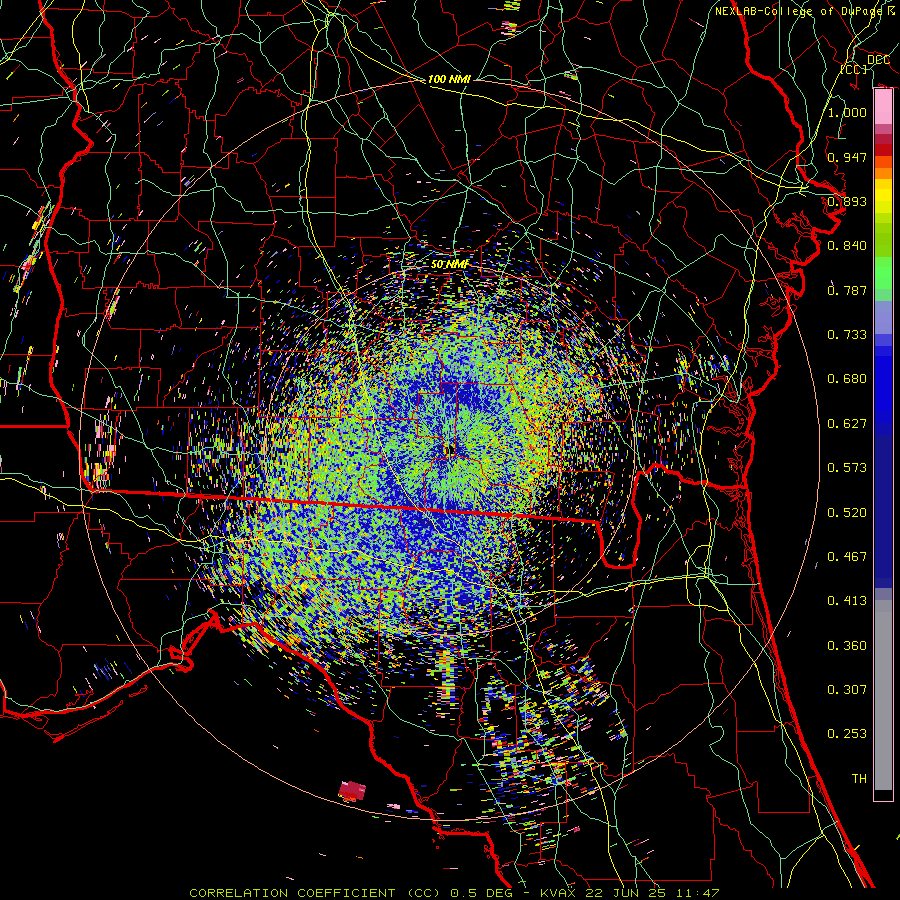This screenshot has width=900, height=900.
Task: Click the pink swatch at top of color bar
Action: [x=883, y=107]
